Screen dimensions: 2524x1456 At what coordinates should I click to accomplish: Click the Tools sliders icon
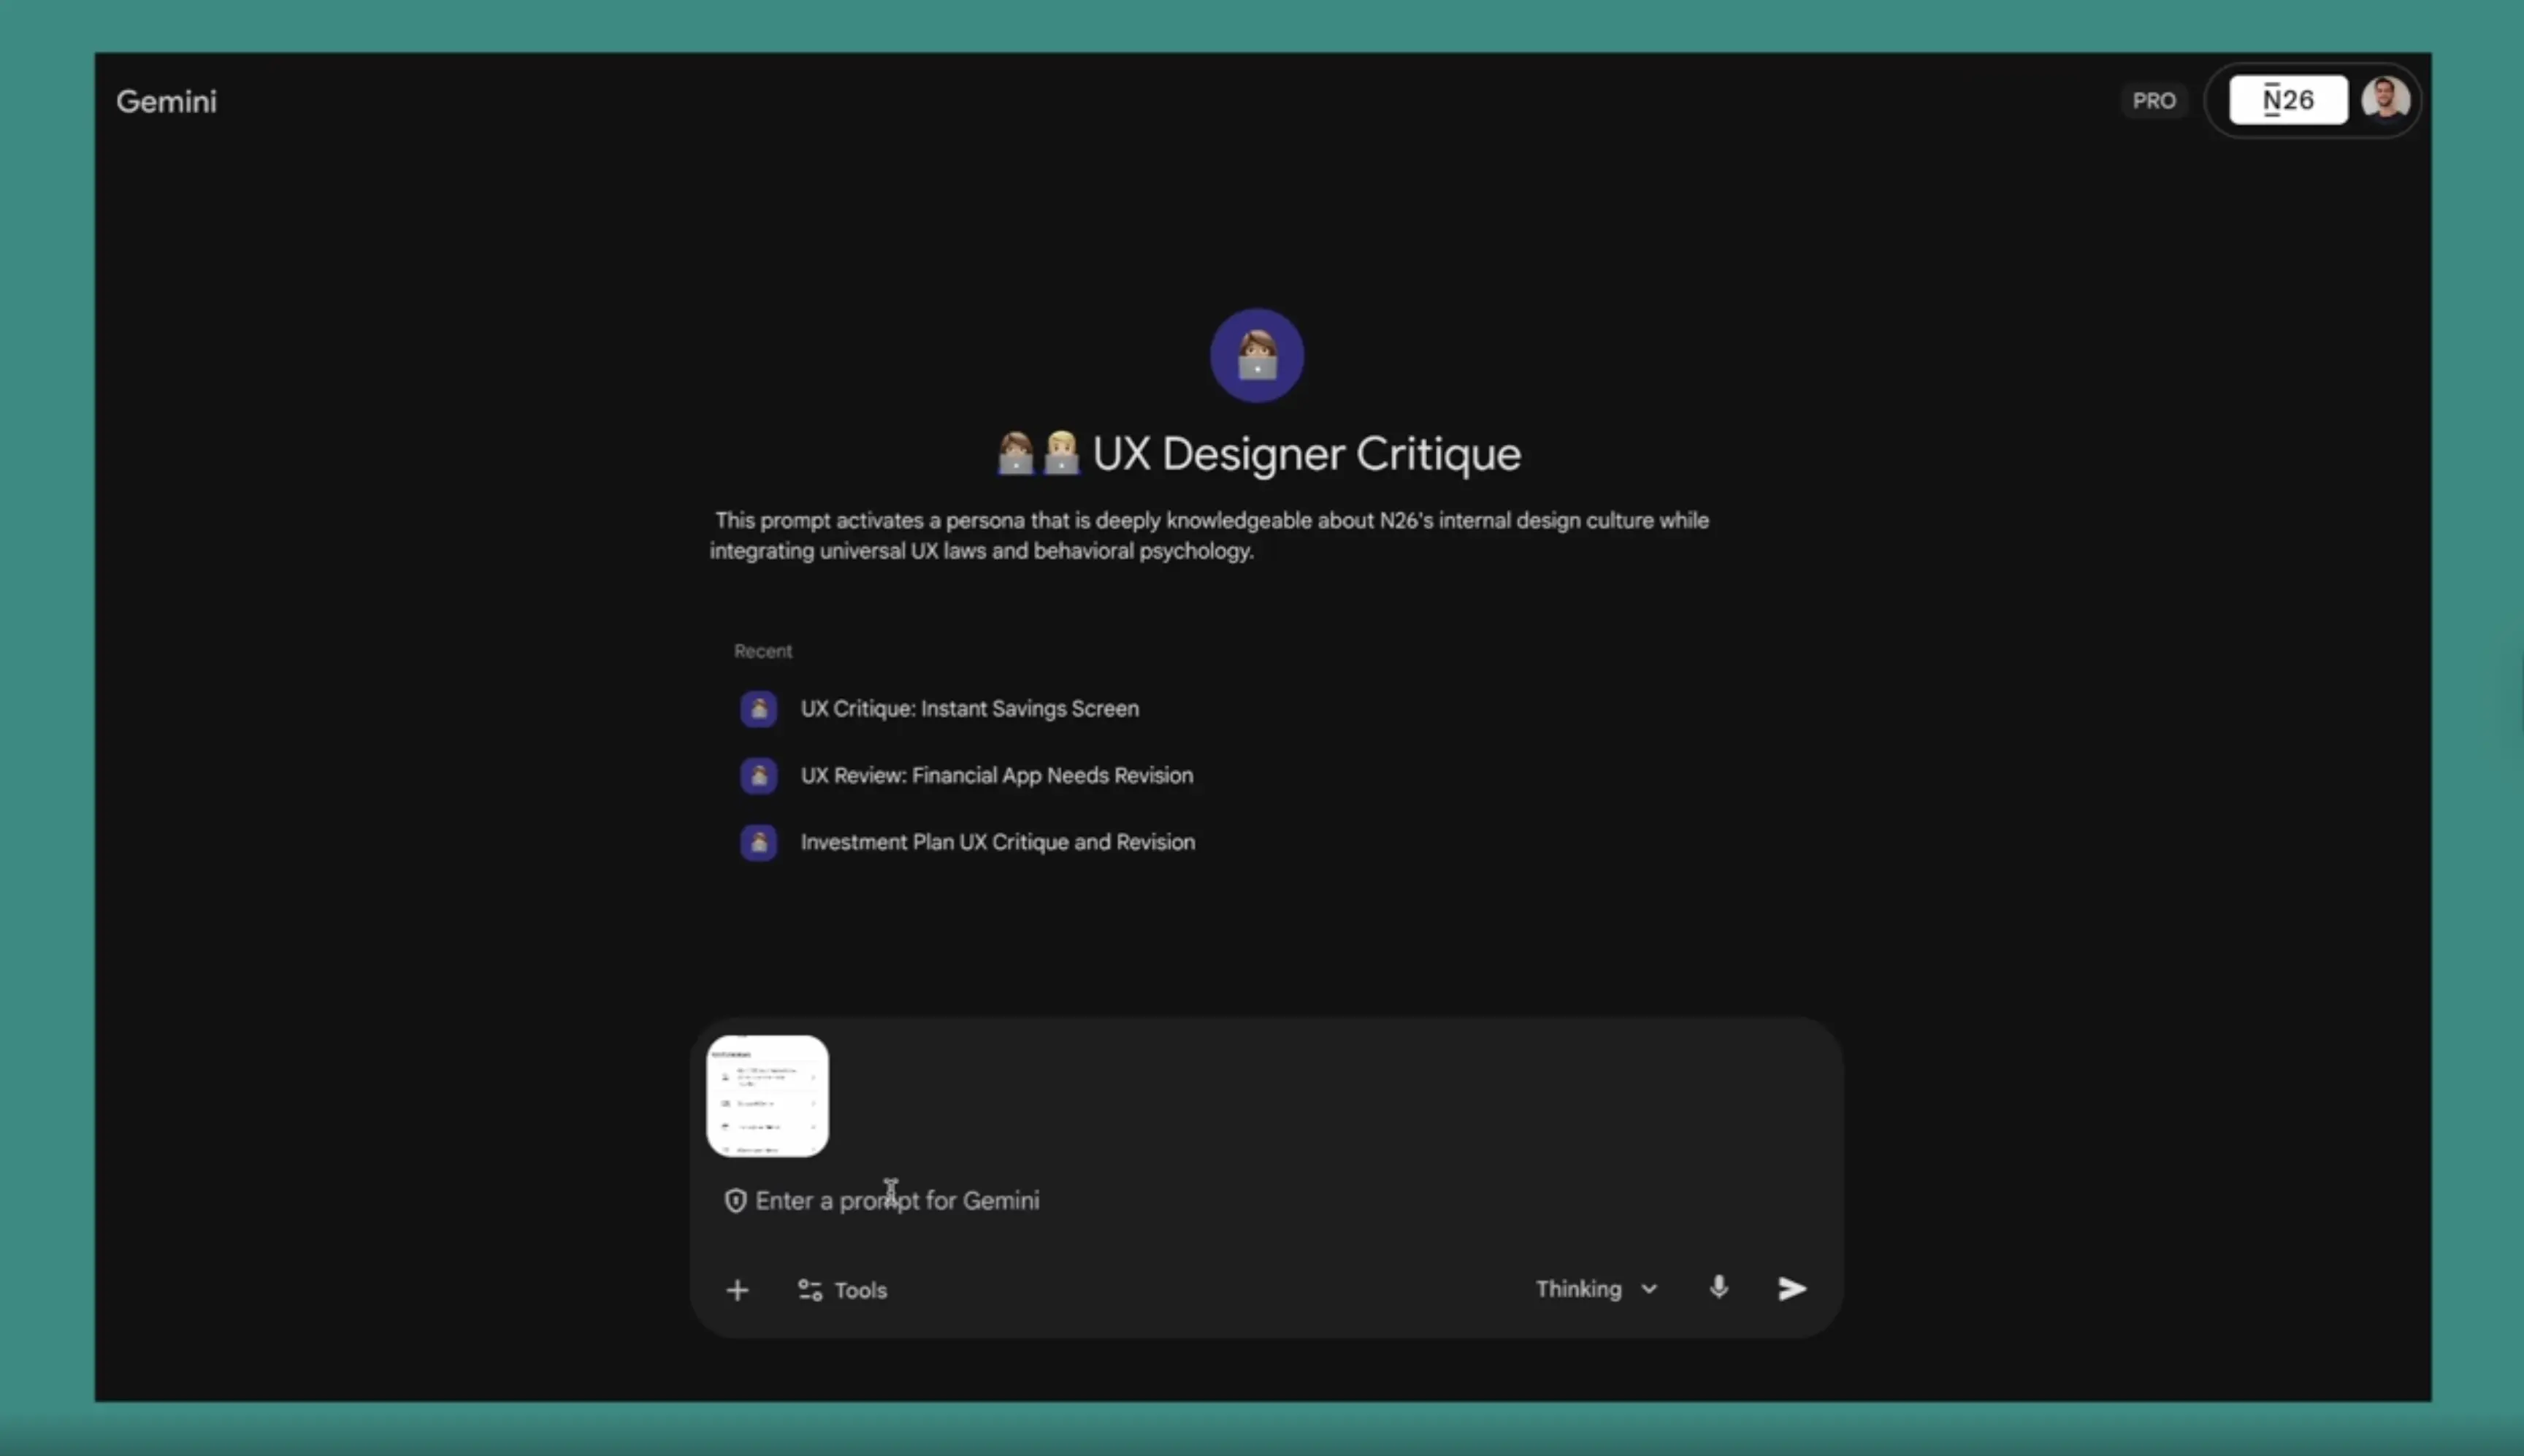pyautogui.click(x=810, y=1290)
